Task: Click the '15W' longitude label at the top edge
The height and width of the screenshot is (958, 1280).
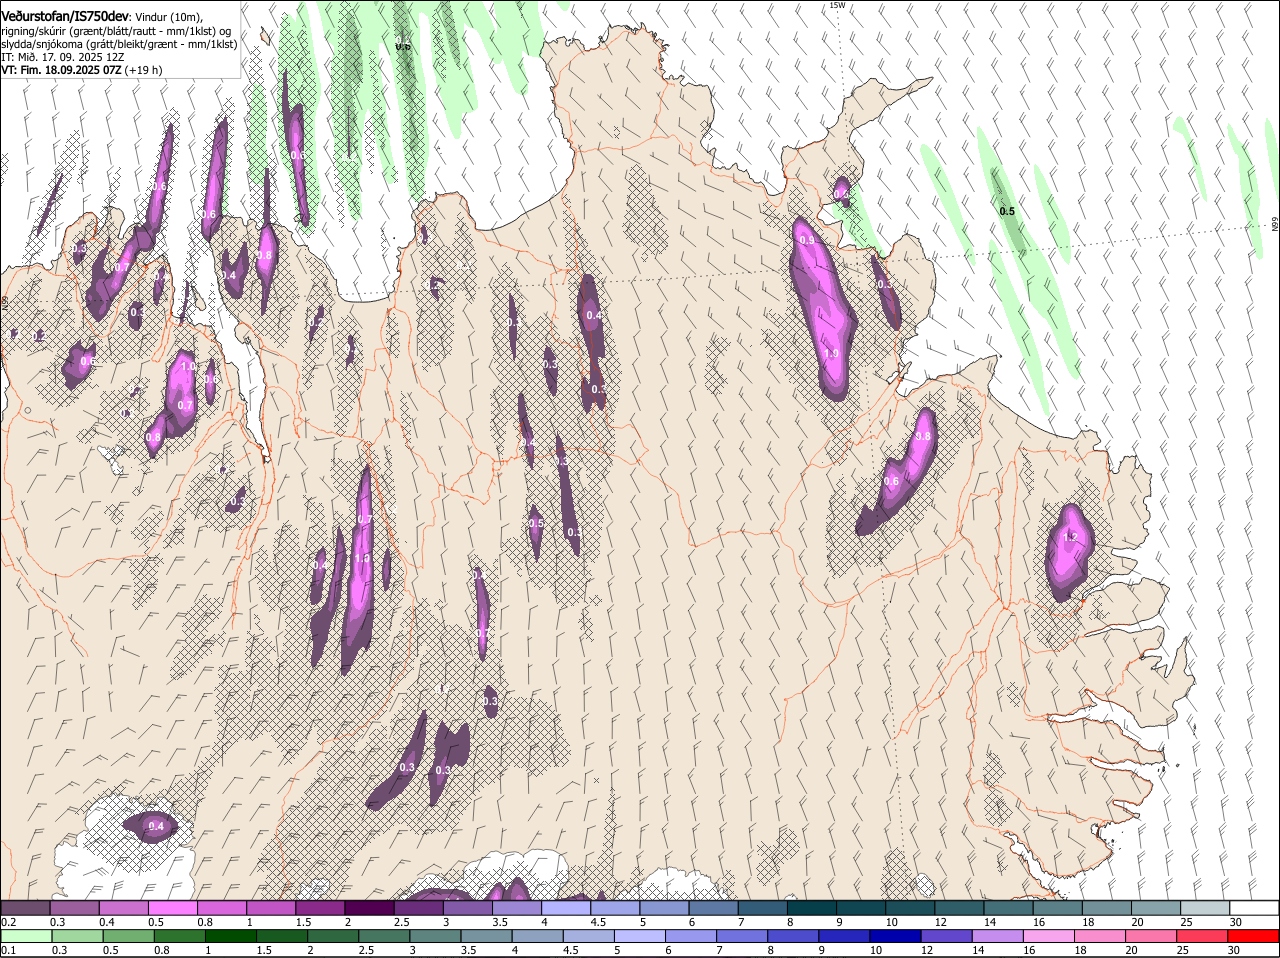Action: pyautogui.click(x=837, y=5)
